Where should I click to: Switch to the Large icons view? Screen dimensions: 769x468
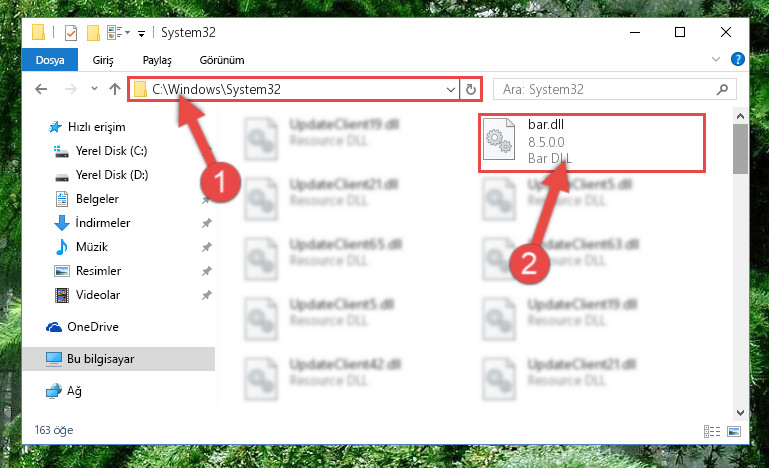click(734, 431)
